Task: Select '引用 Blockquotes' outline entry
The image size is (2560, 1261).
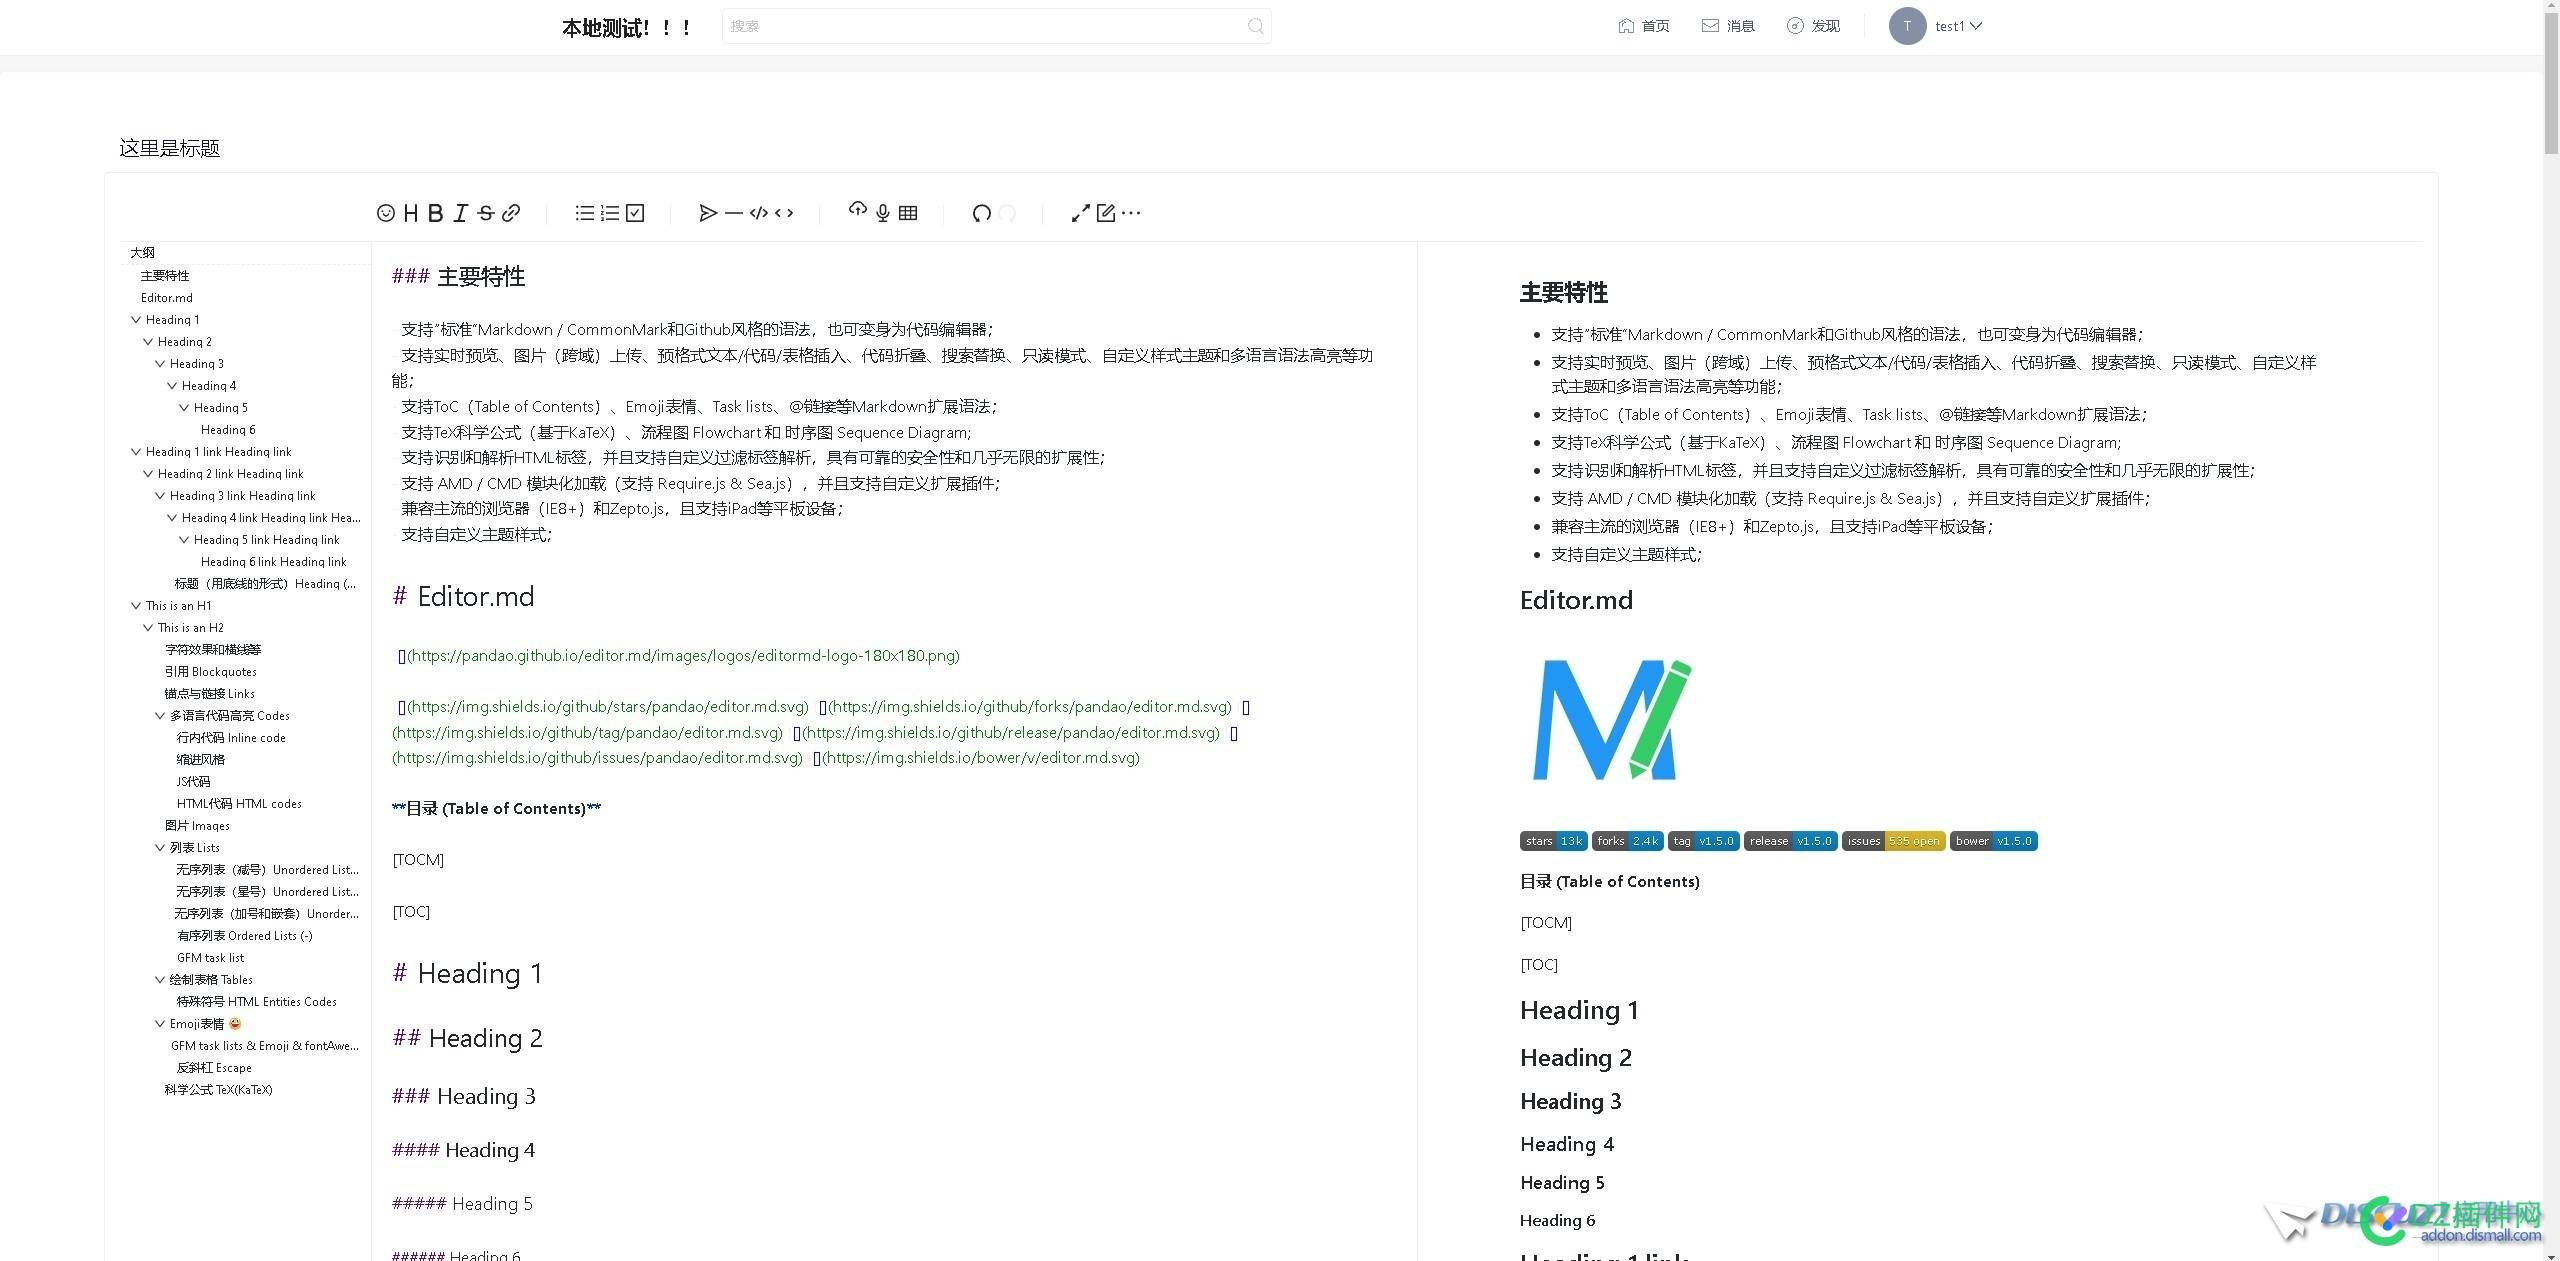Action: pos(211,672)
